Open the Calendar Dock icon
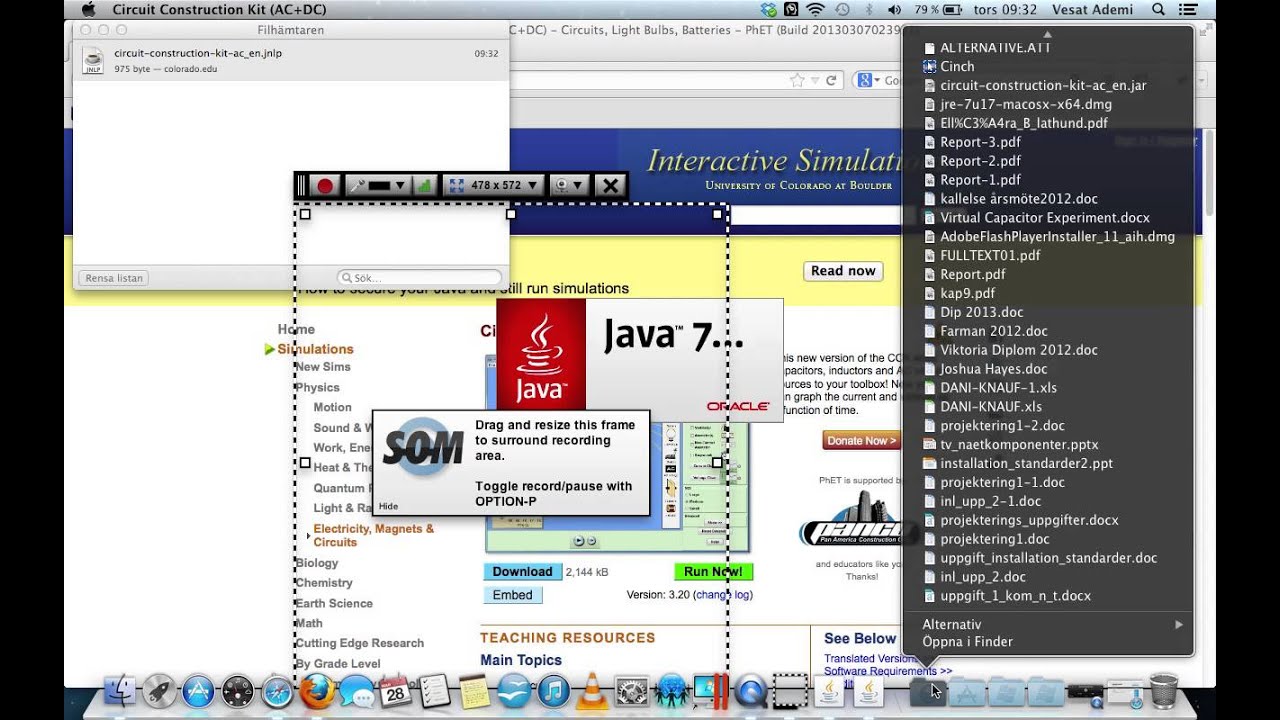Viewport: 1280px width, 720px height. click(x=396, y=691)
